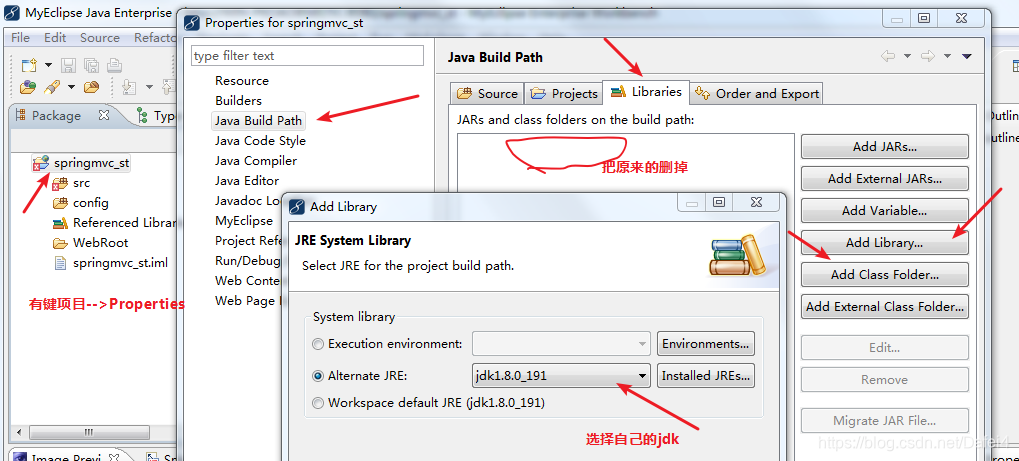Image resolution: width=1019 pixels, height=461 pixels.
Task: Open the Execution environment combo box
Action: (561, 343)
